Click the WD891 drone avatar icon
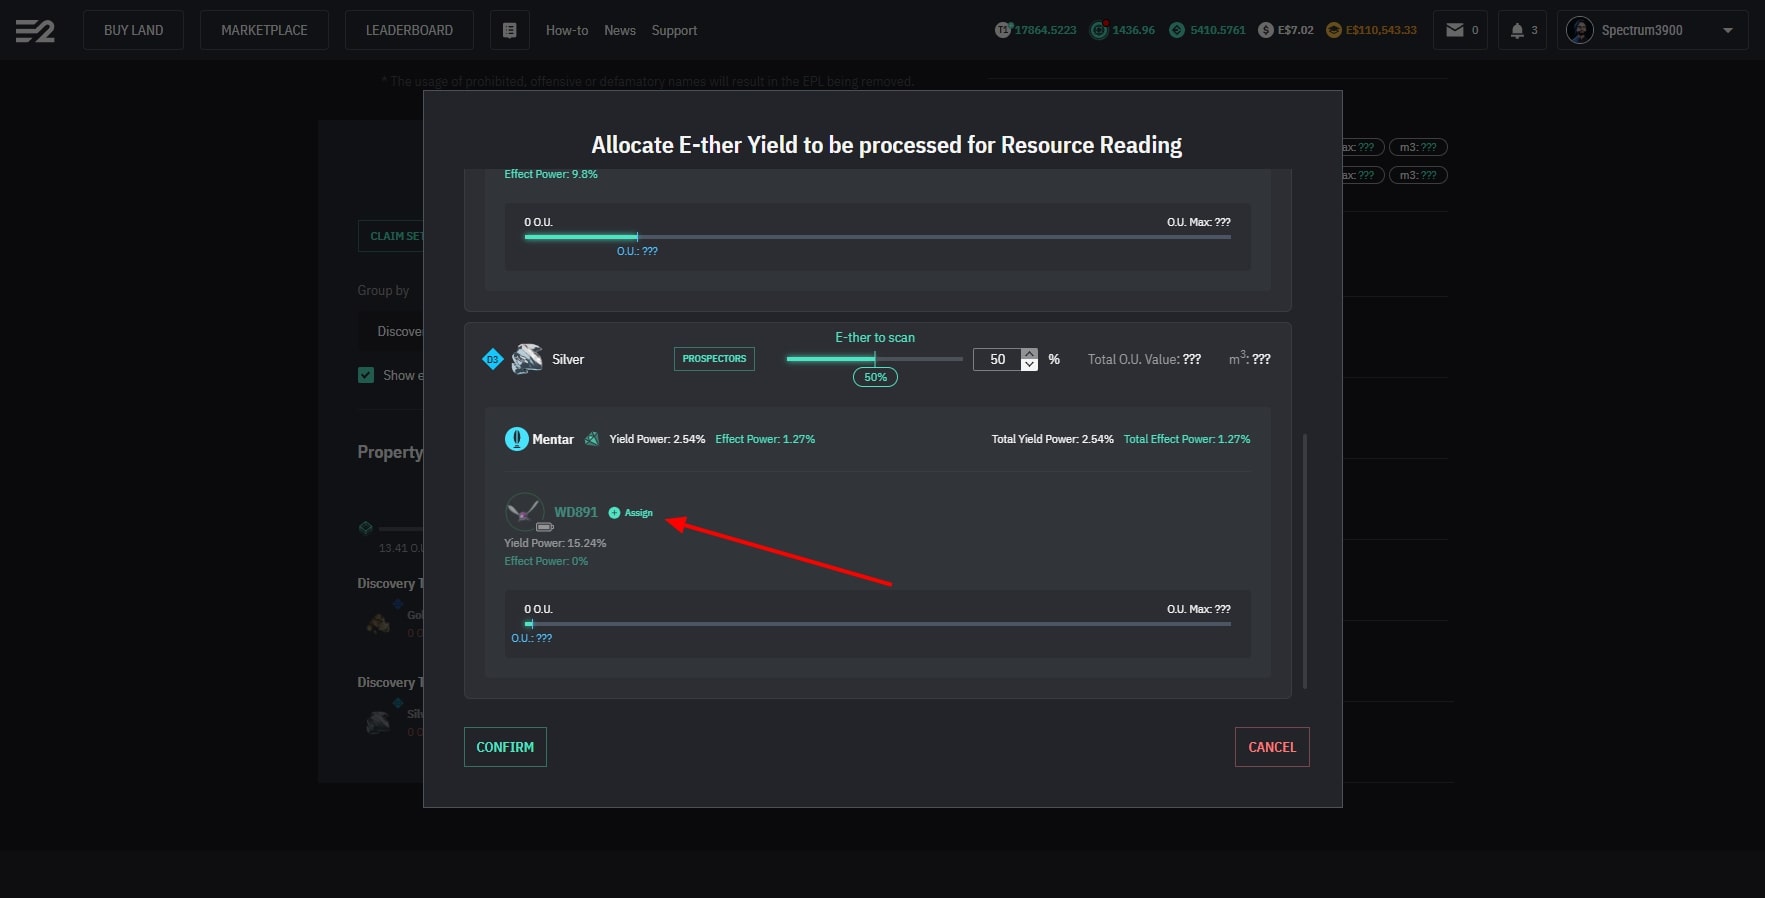This screenshot has width=1765, height=898. [x=524, y=511]
